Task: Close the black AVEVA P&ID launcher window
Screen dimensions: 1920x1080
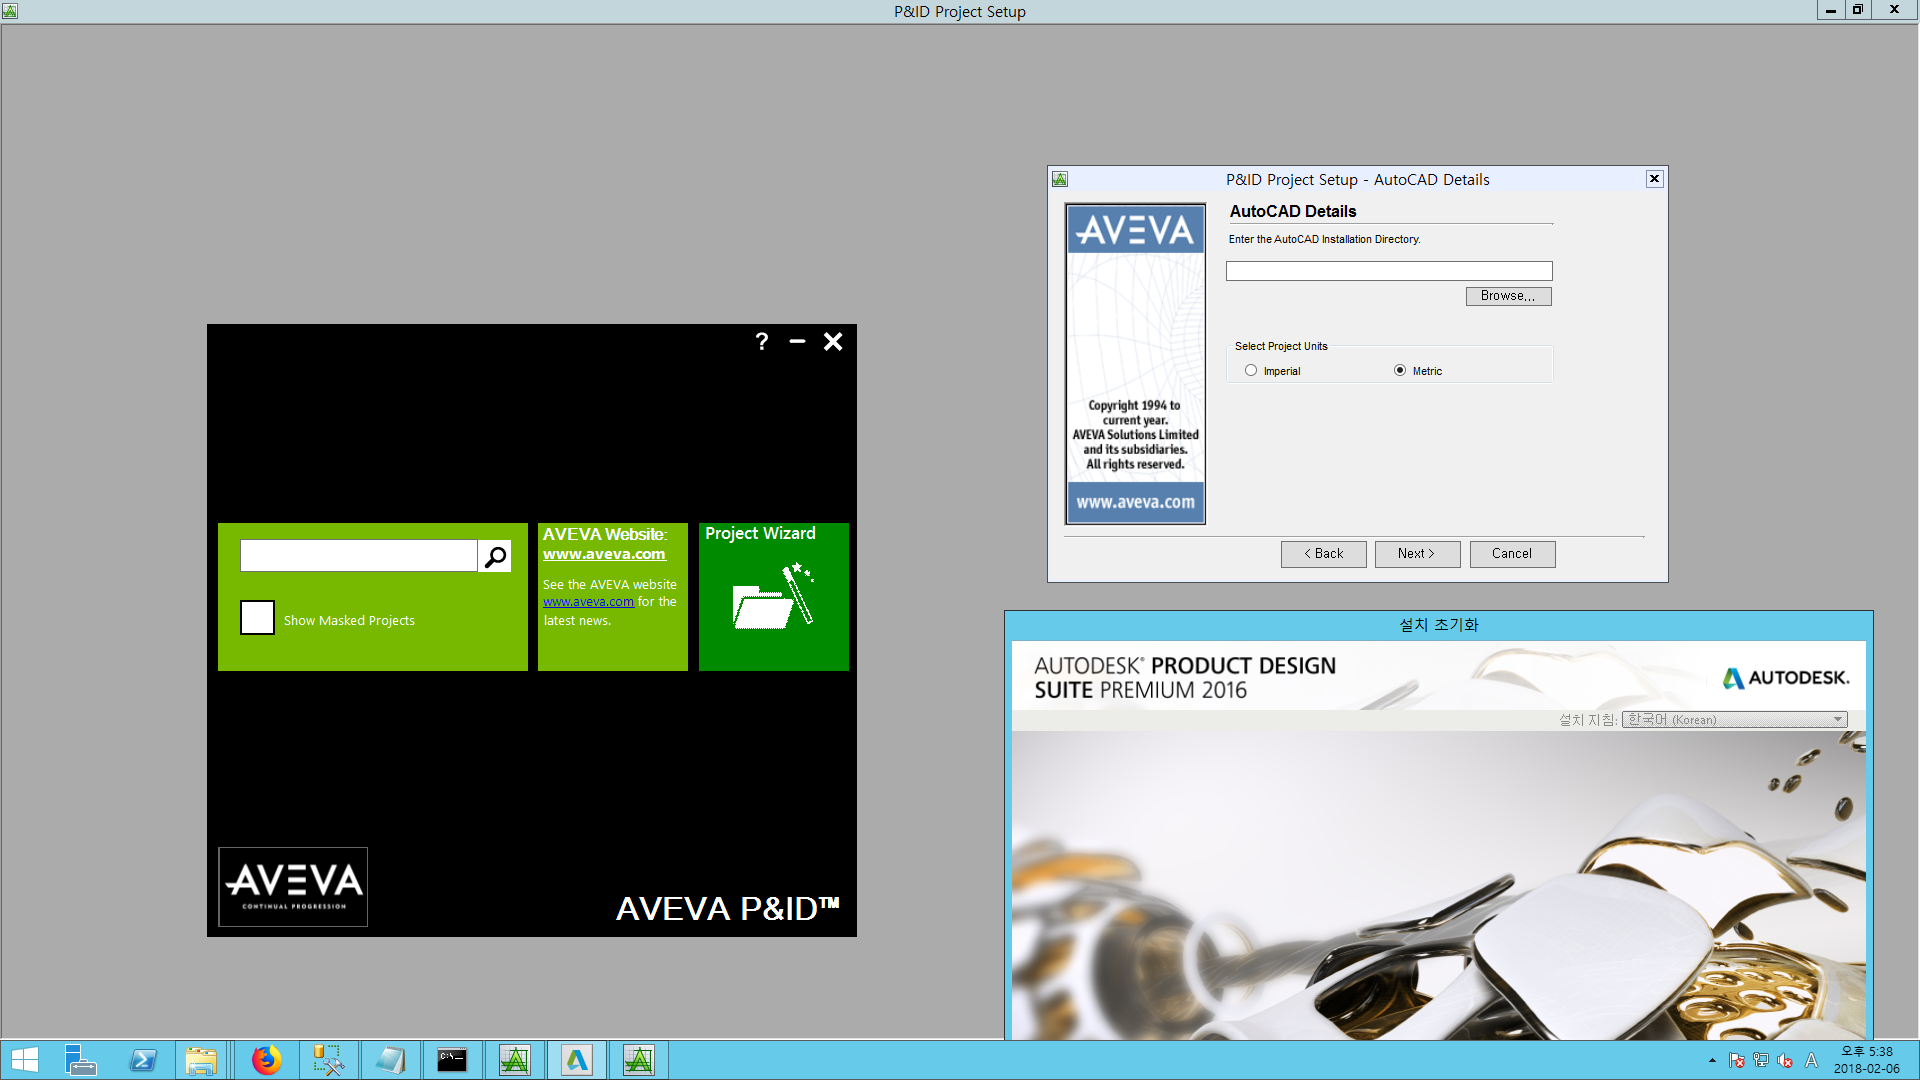Action: point(833,342)
